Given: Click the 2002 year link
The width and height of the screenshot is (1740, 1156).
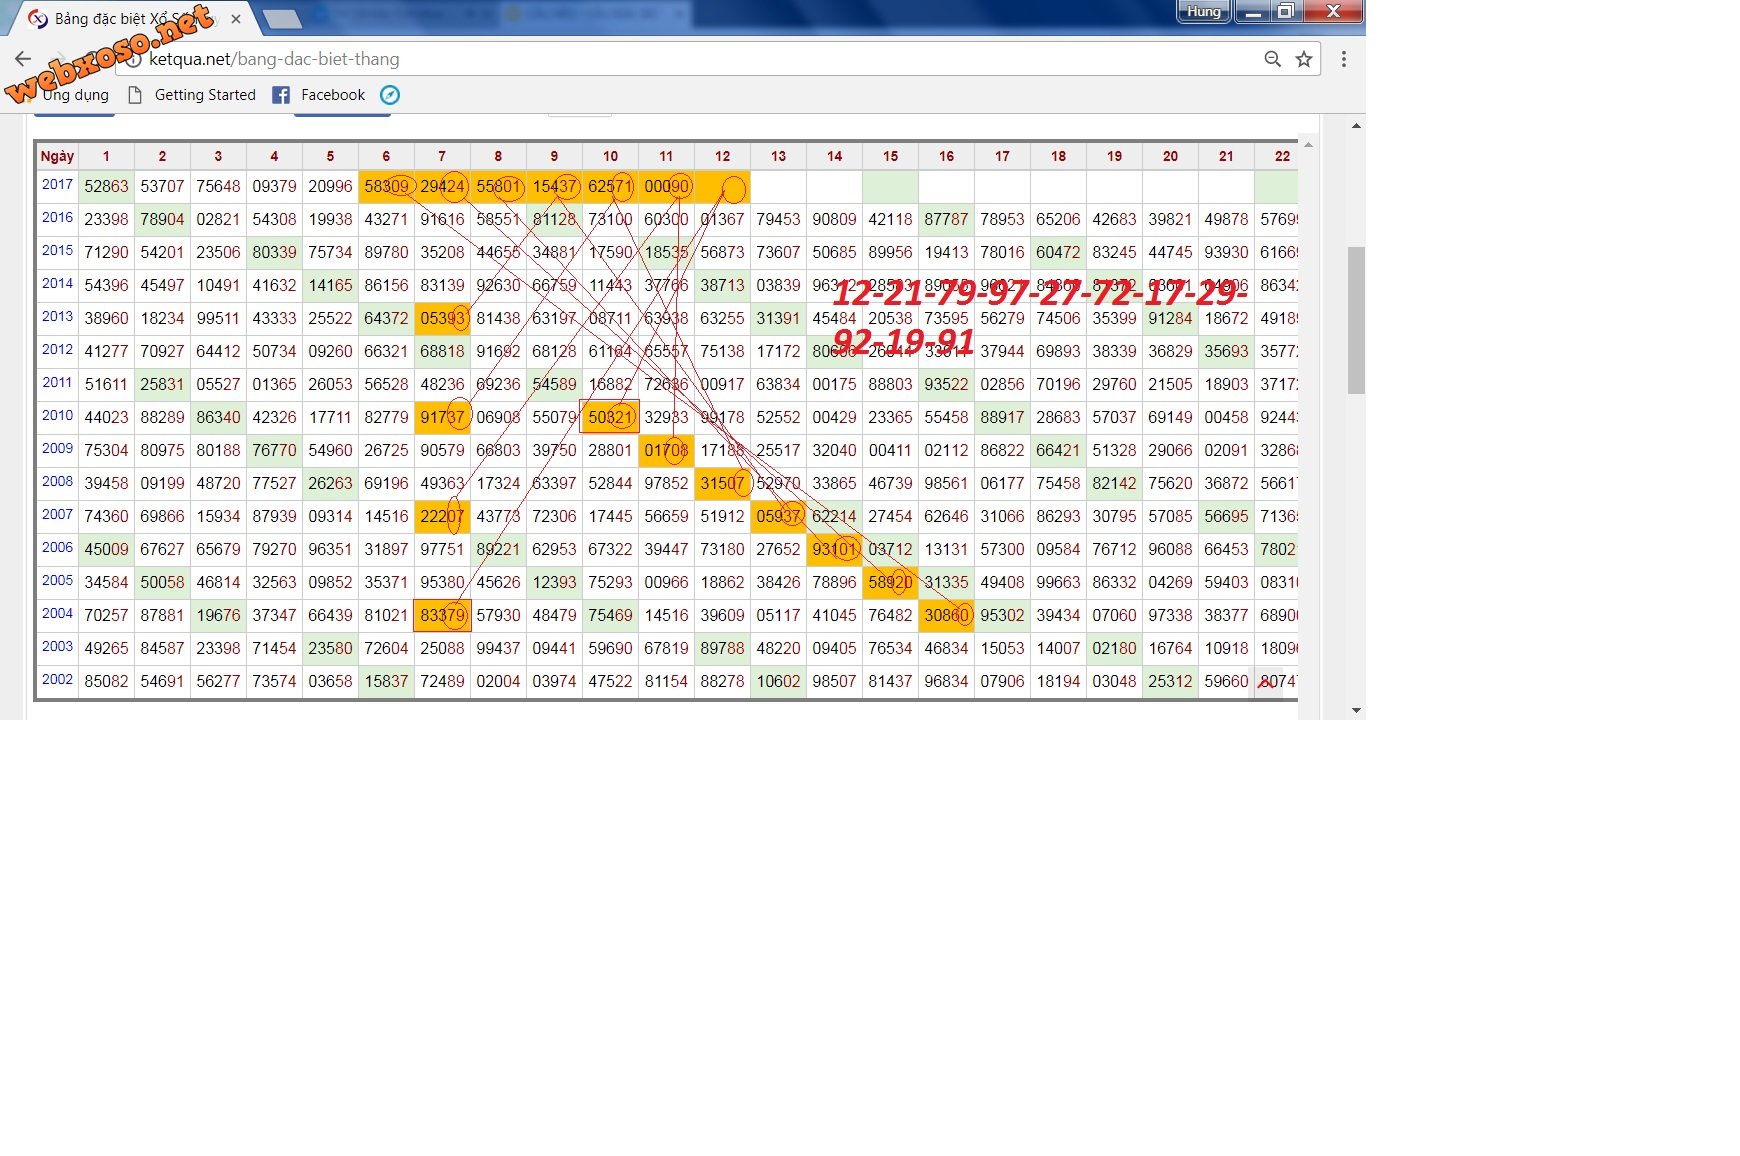Looking at the screenshot, I should click(x=57, y=680).
